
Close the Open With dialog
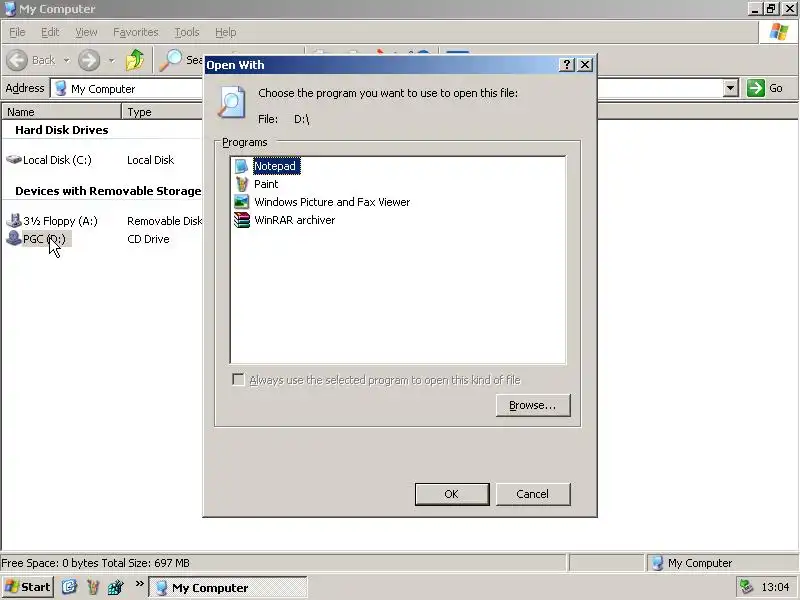(585, 65)
